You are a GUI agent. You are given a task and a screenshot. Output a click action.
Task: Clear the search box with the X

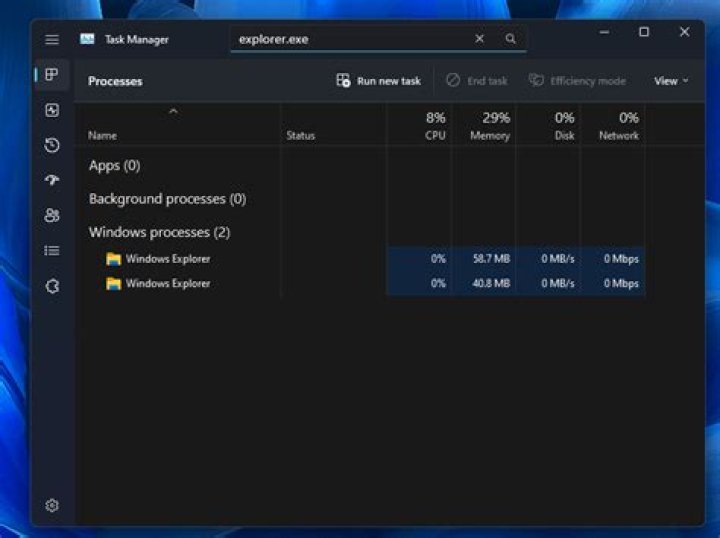479,39
